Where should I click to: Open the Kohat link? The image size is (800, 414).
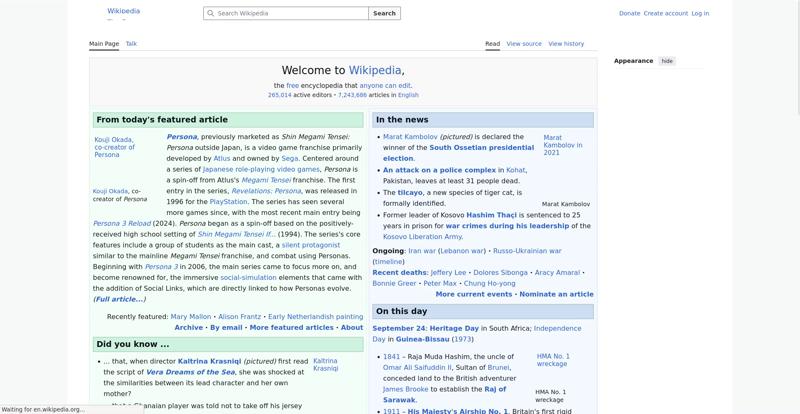coord(516,170)
